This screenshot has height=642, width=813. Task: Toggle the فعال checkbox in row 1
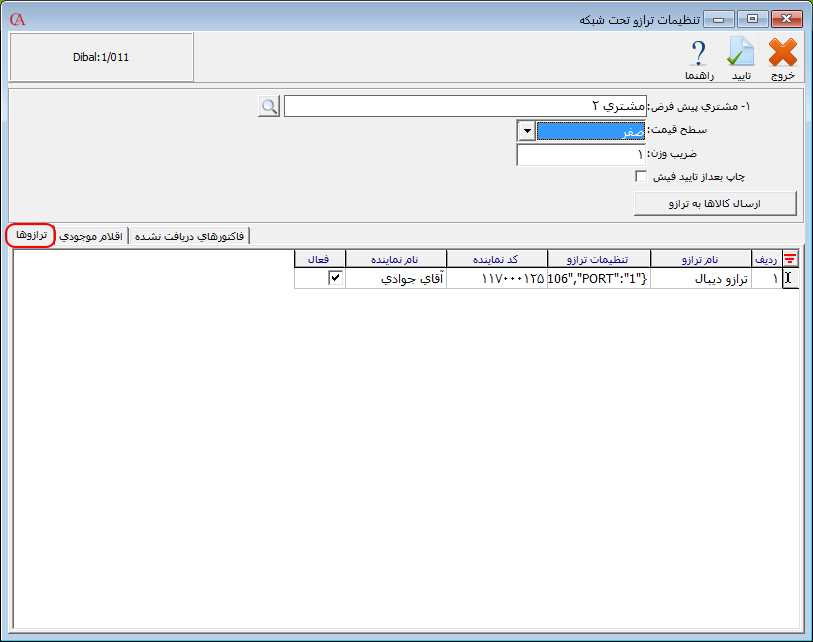[x=335, y=279]
